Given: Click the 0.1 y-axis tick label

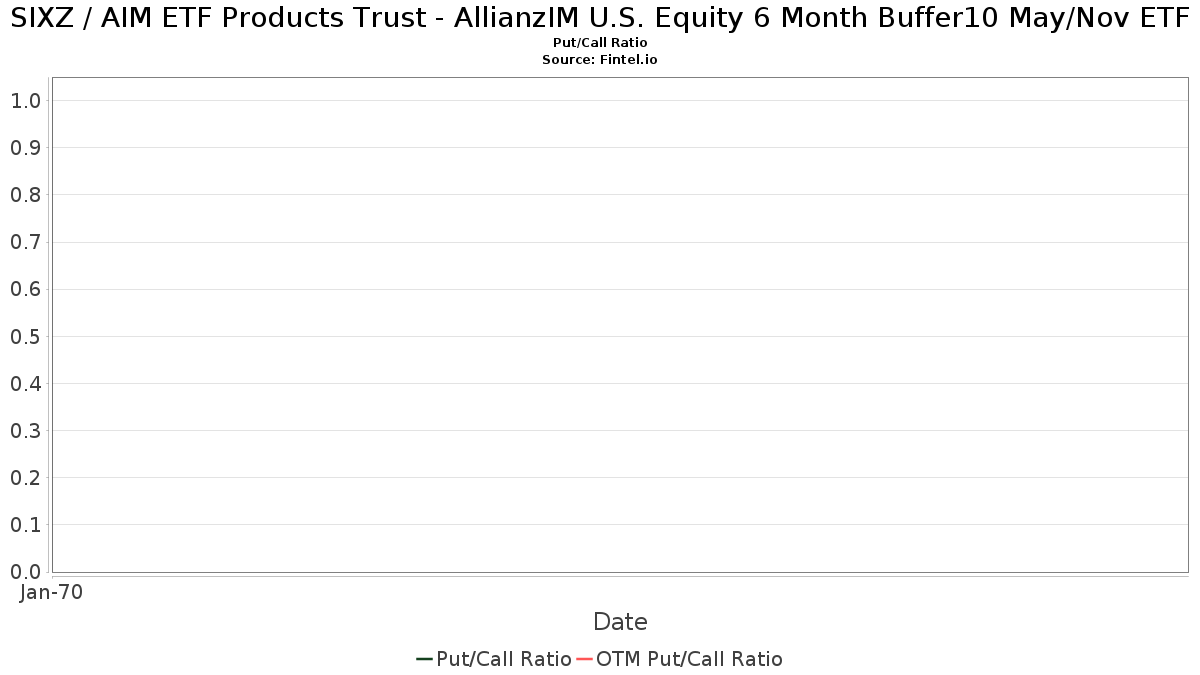Looking at the screenshot, I should tap(25, 525).
